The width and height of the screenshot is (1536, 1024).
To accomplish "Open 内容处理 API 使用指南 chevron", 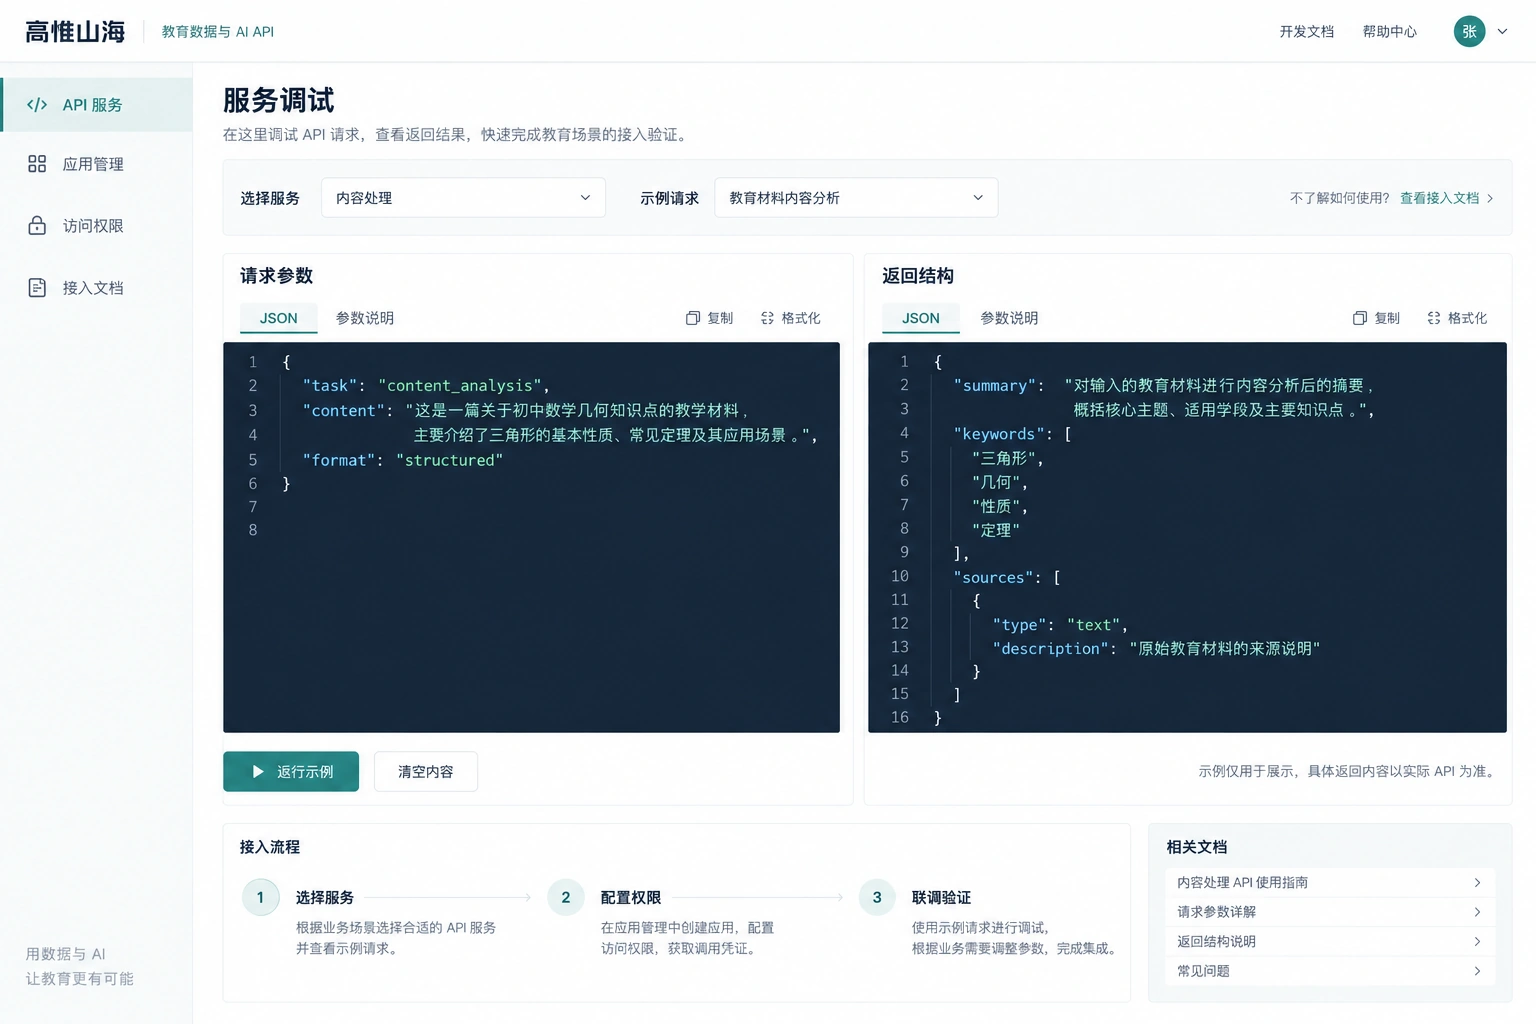I will point(1477,882).
